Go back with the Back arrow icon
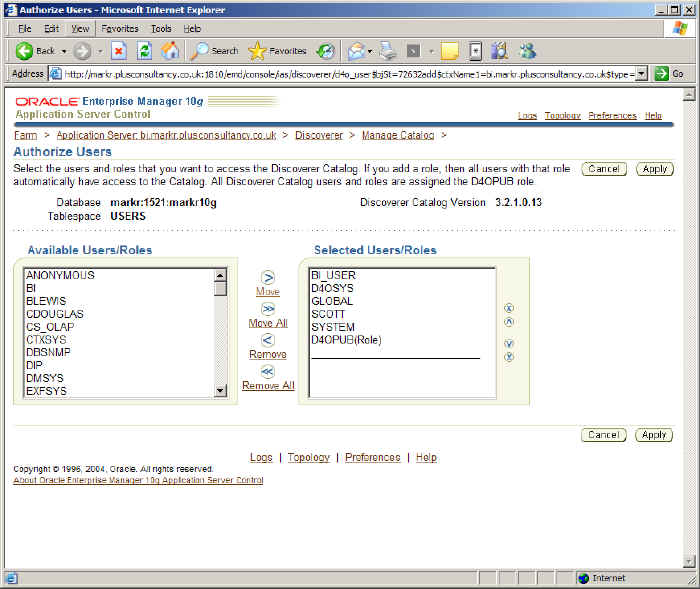This screenshot has height=589, width=700. pos(24,51)
